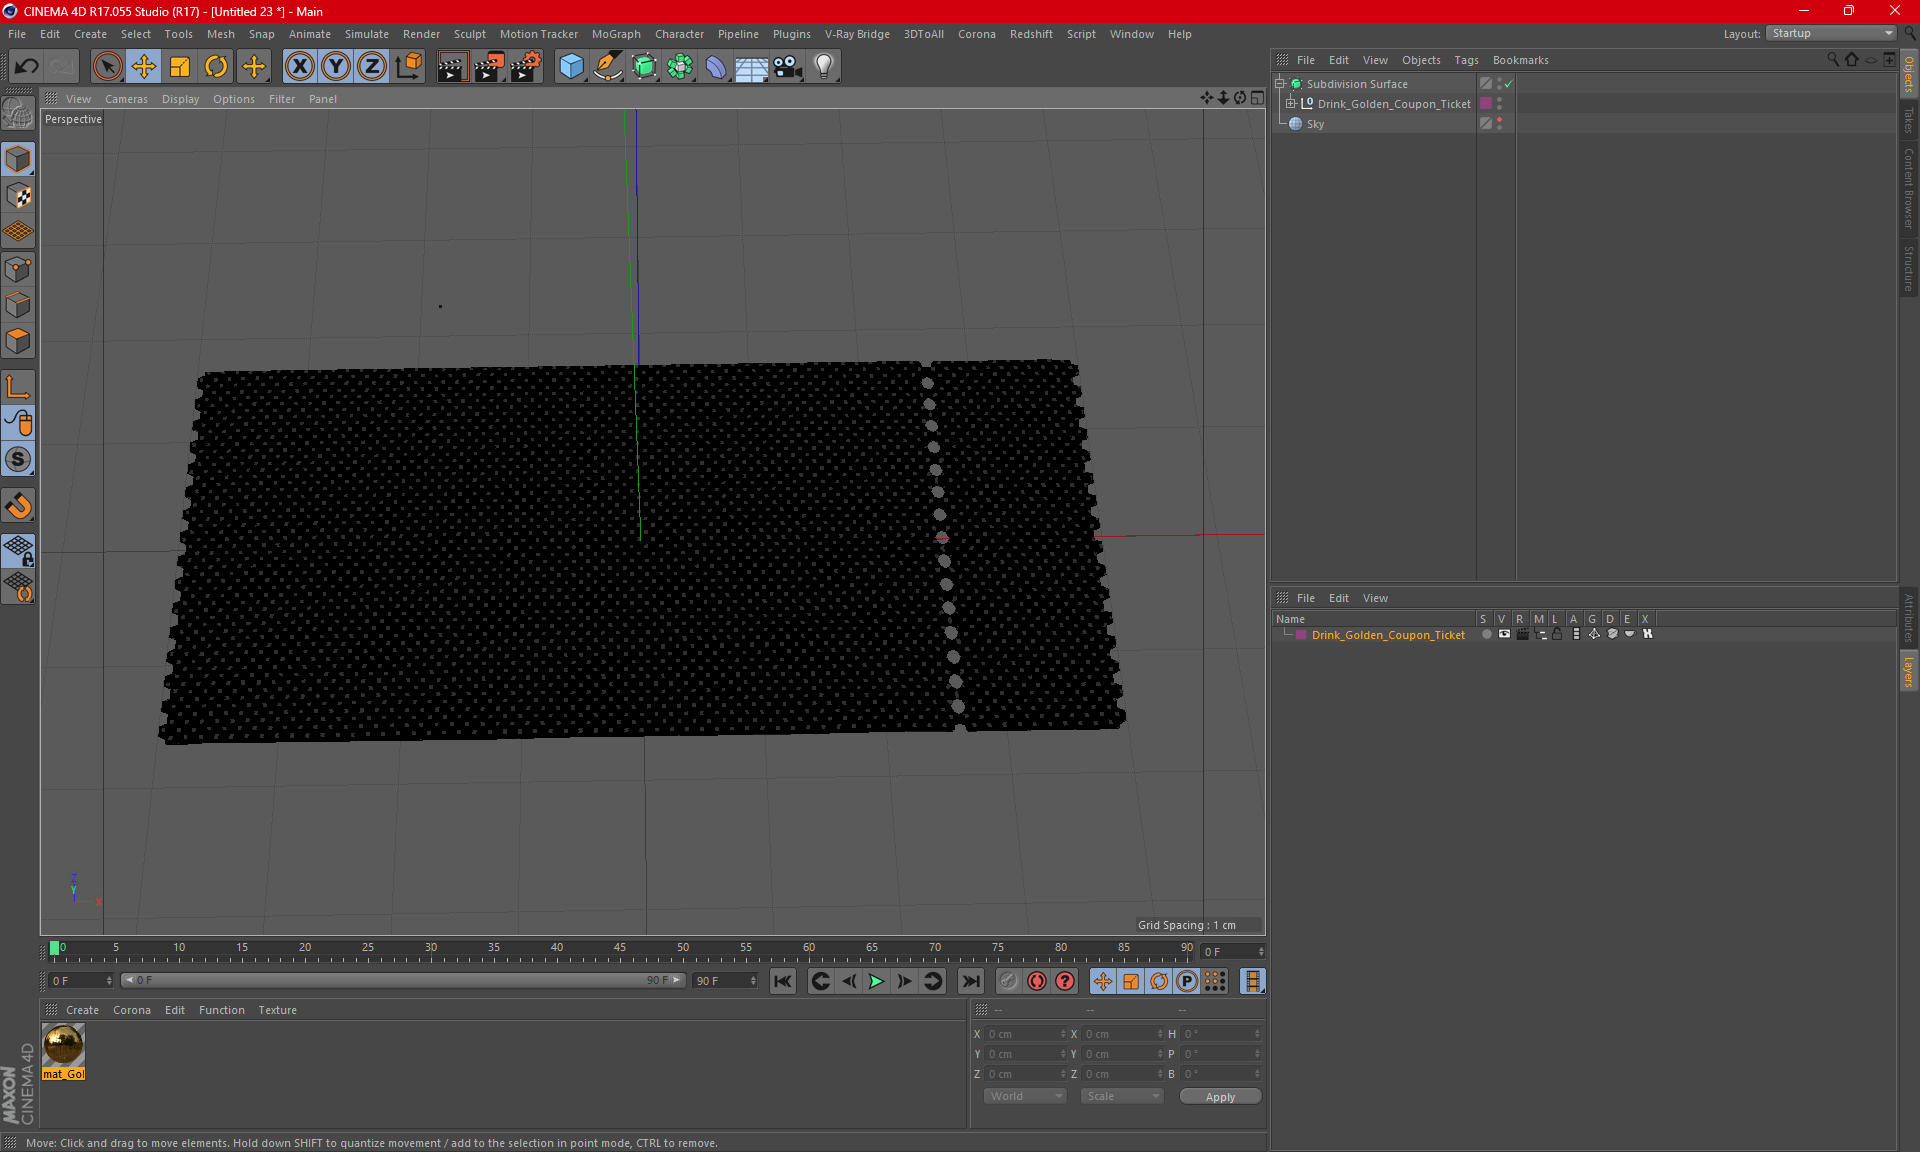
Task: Open the World coordinate system dropdown
Action: [x=1026, y=1096]
